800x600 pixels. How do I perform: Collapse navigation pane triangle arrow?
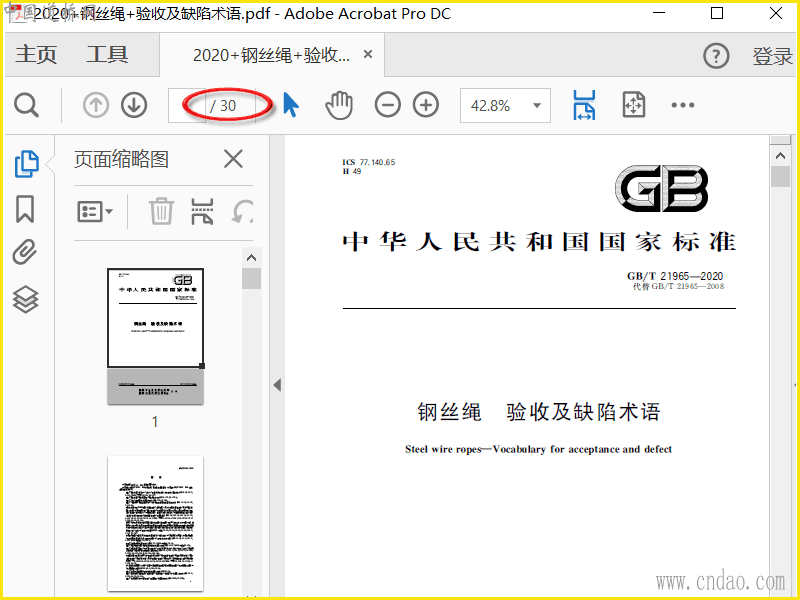point(277,385)
